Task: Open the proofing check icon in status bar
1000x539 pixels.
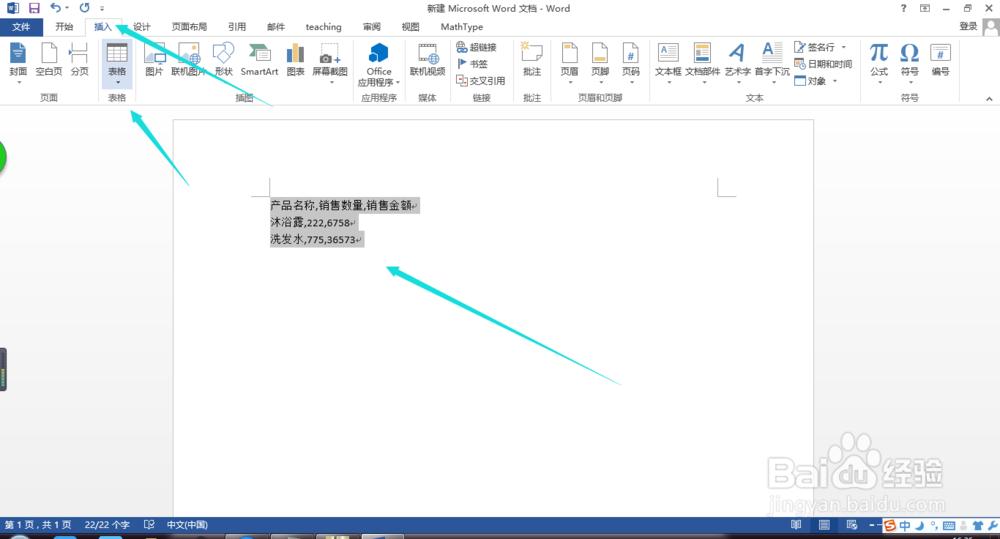Action: [x=149, y=524]
